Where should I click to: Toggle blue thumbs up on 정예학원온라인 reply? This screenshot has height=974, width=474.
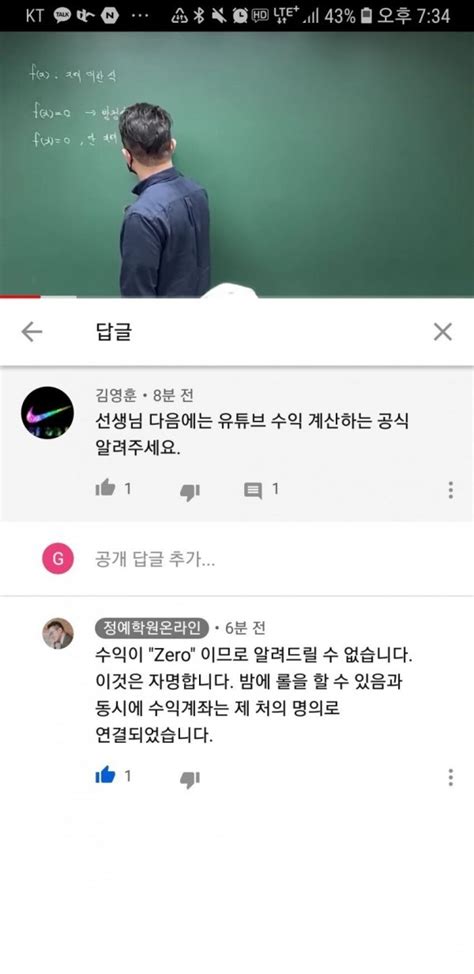[x=105, y=775]
